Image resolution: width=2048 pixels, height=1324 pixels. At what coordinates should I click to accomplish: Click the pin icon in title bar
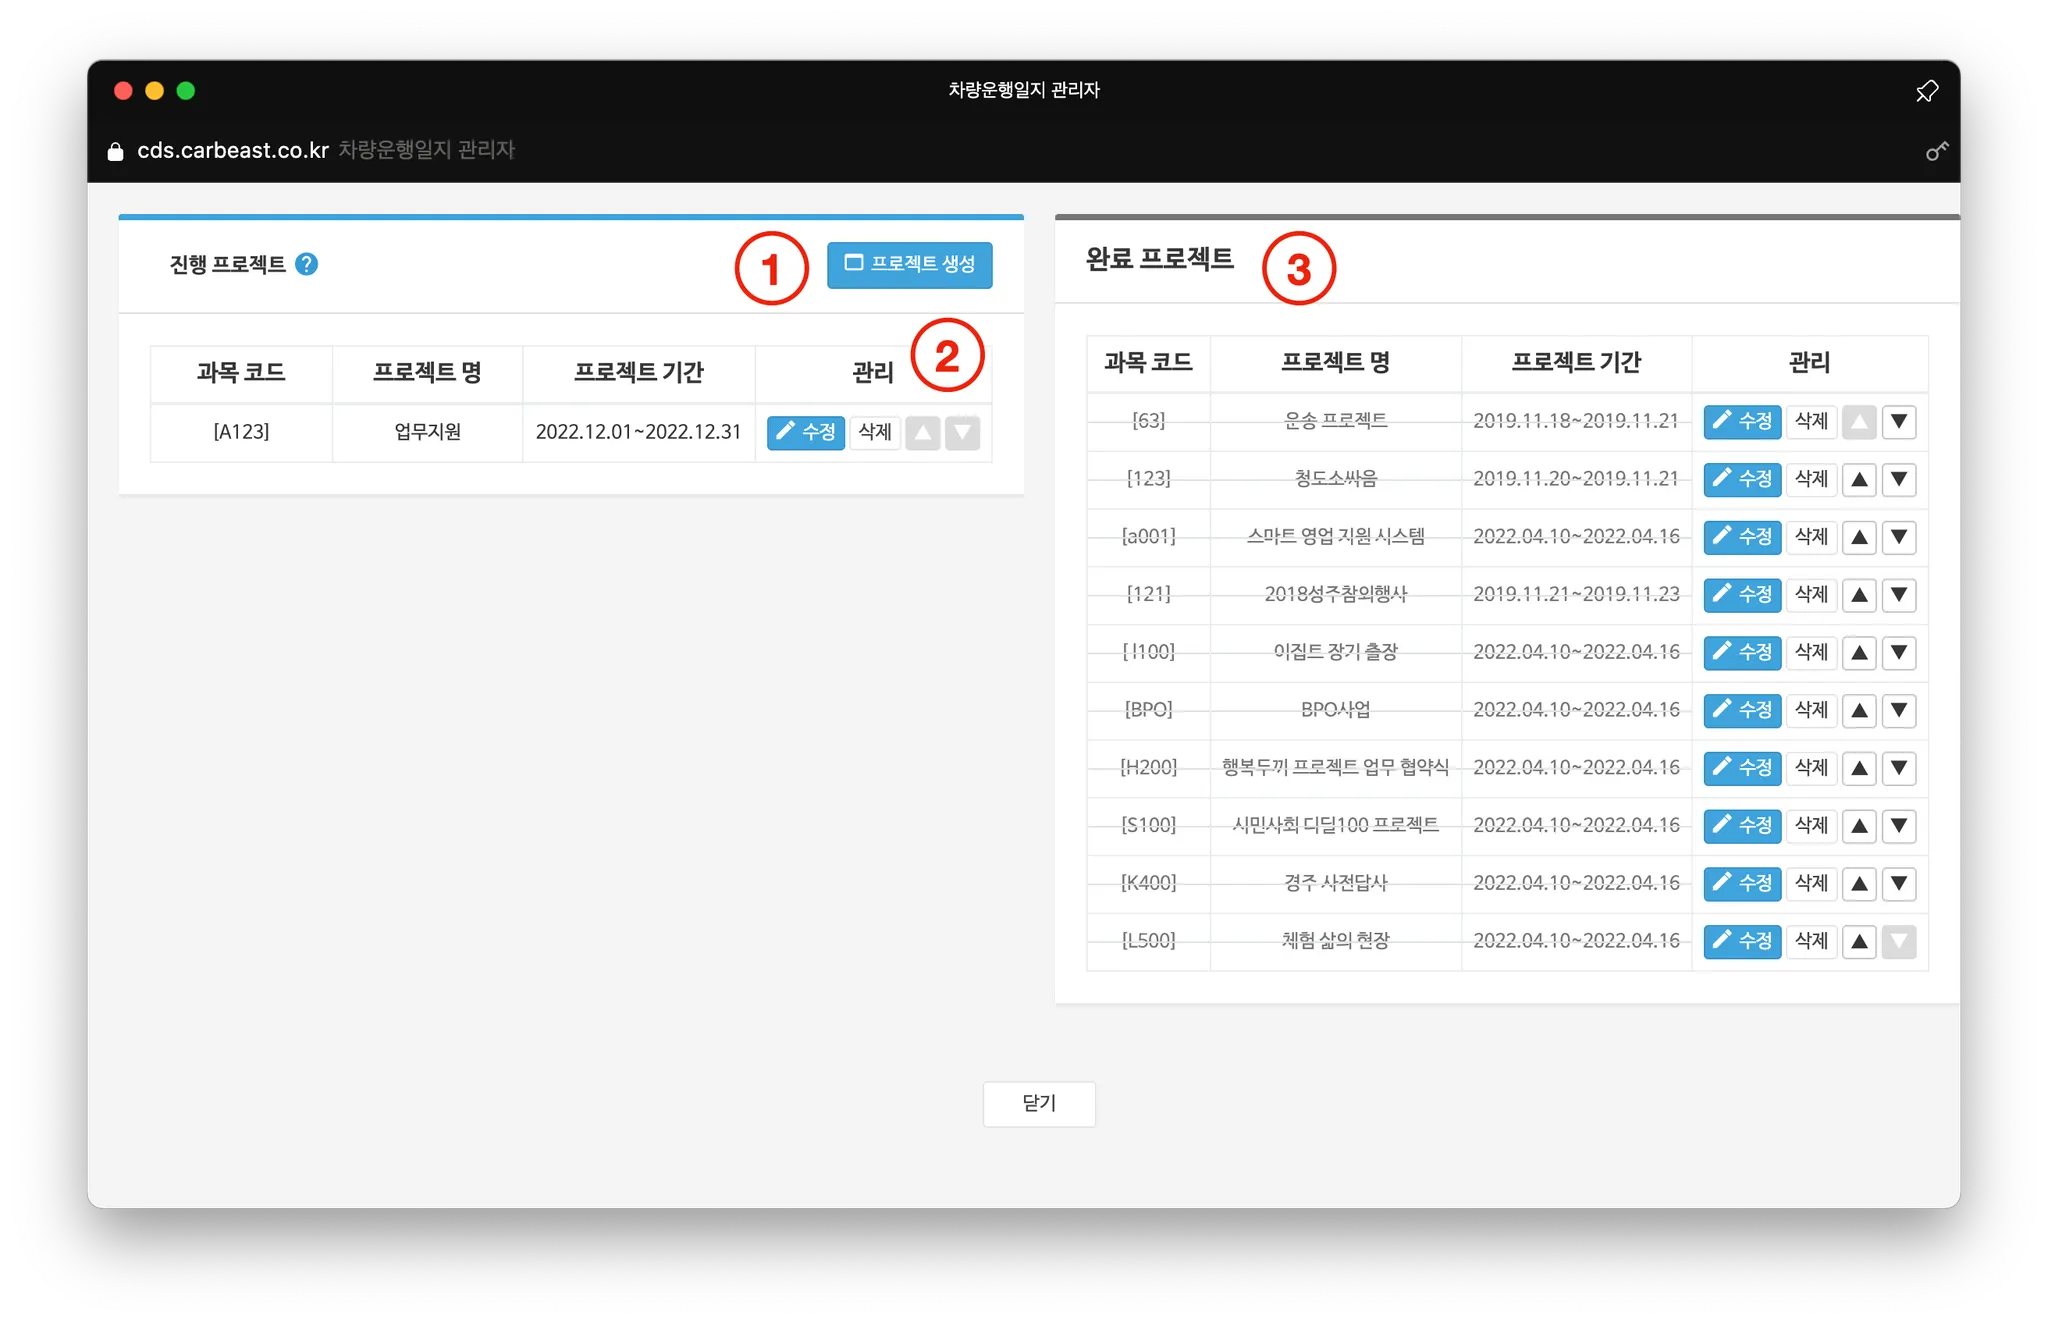click(1927, 91)
